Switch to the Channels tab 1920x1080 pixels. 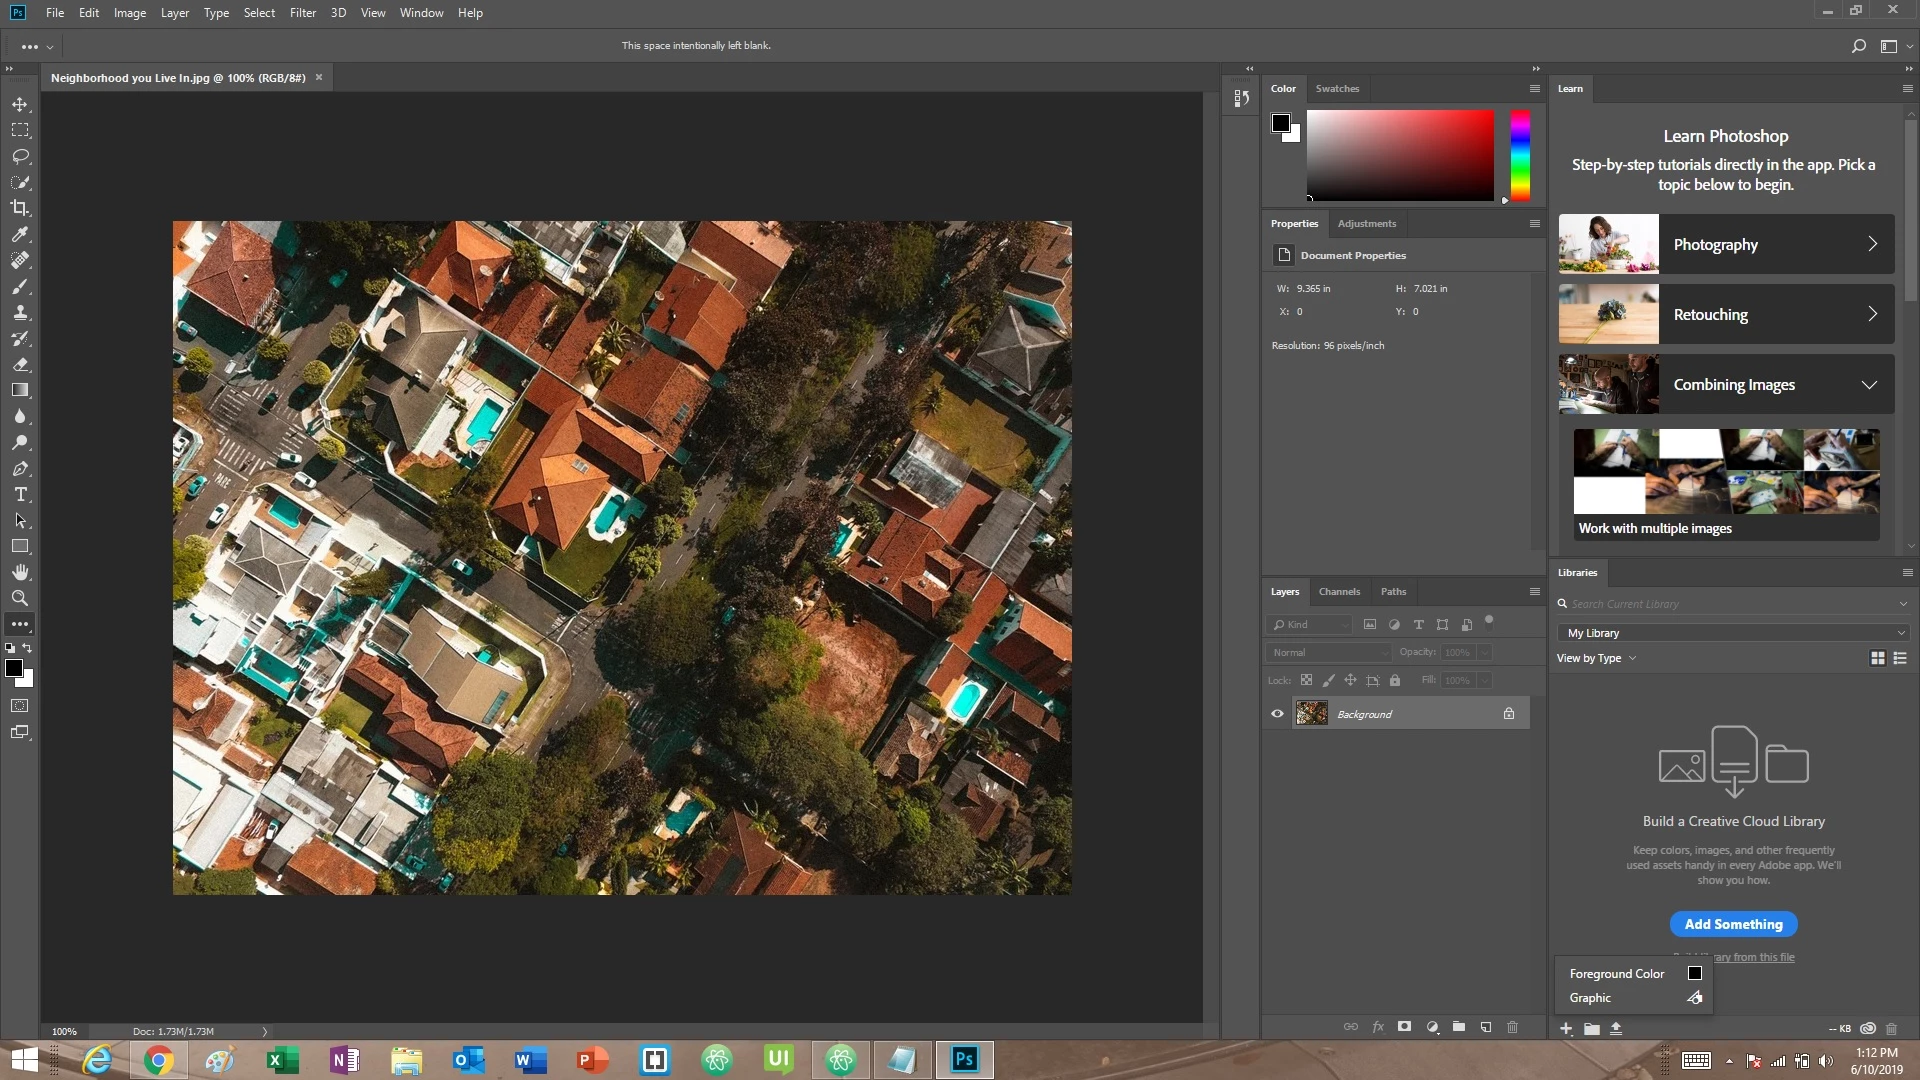pyautogui.click(x=1339, y=592)
